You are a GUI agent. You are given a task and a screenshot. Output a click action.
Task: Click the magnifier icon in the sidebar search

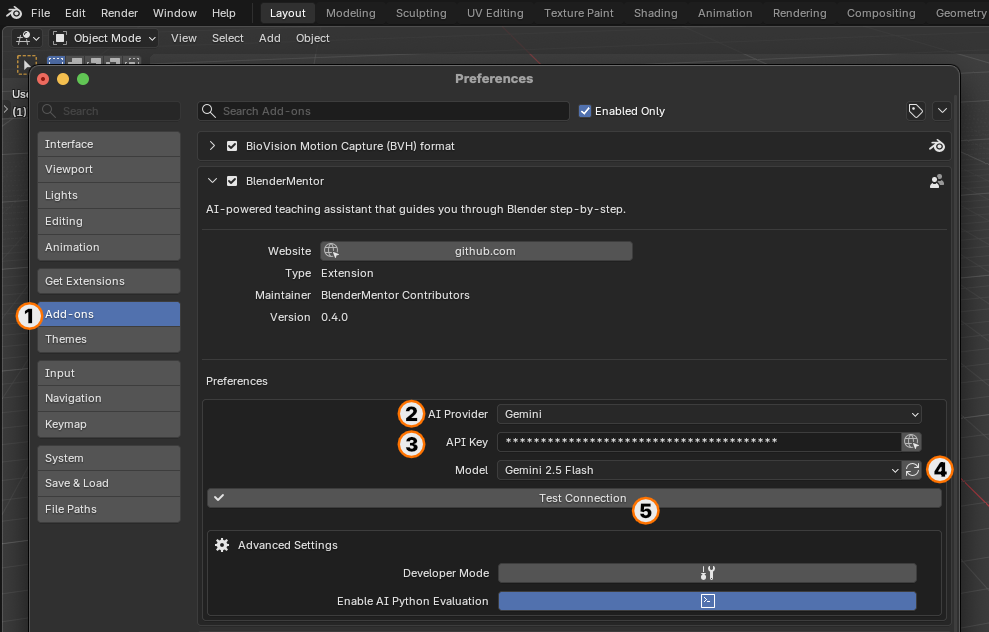pos(48,111)
